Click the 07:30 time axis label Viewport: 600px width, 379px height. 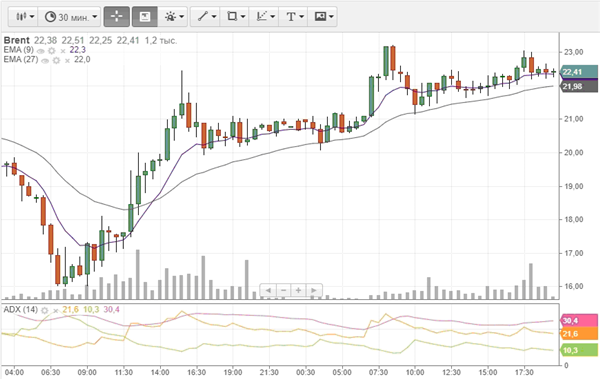click(378, 372)
